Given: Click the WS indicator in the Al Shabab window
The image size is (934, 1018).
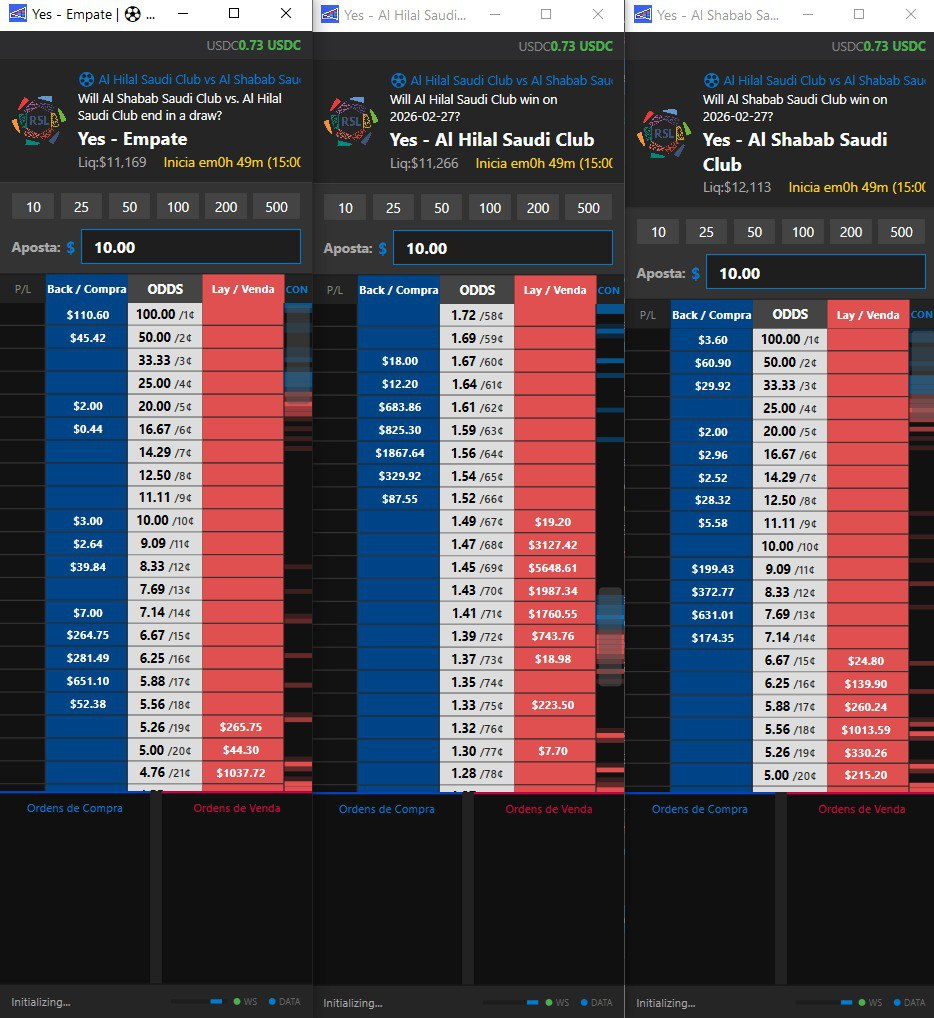Looking at the screenshot, I should click(866, 1001).
